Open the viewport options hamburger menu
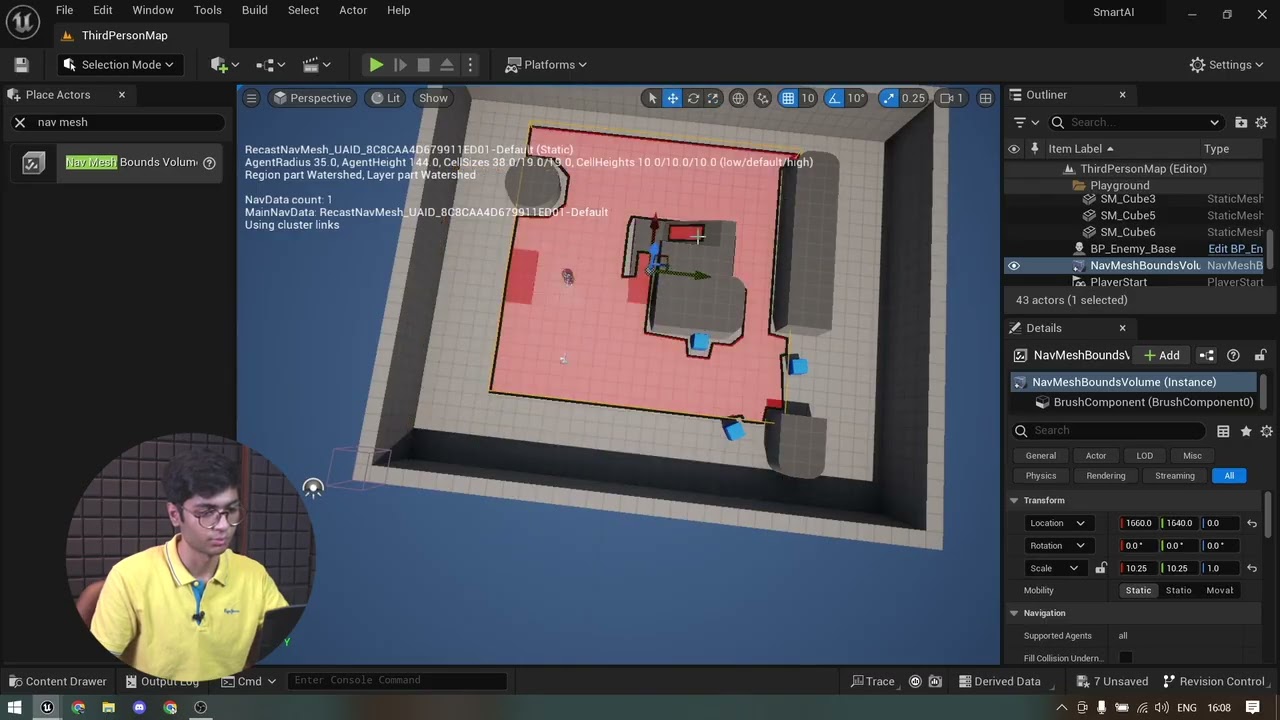 [252, 98]
